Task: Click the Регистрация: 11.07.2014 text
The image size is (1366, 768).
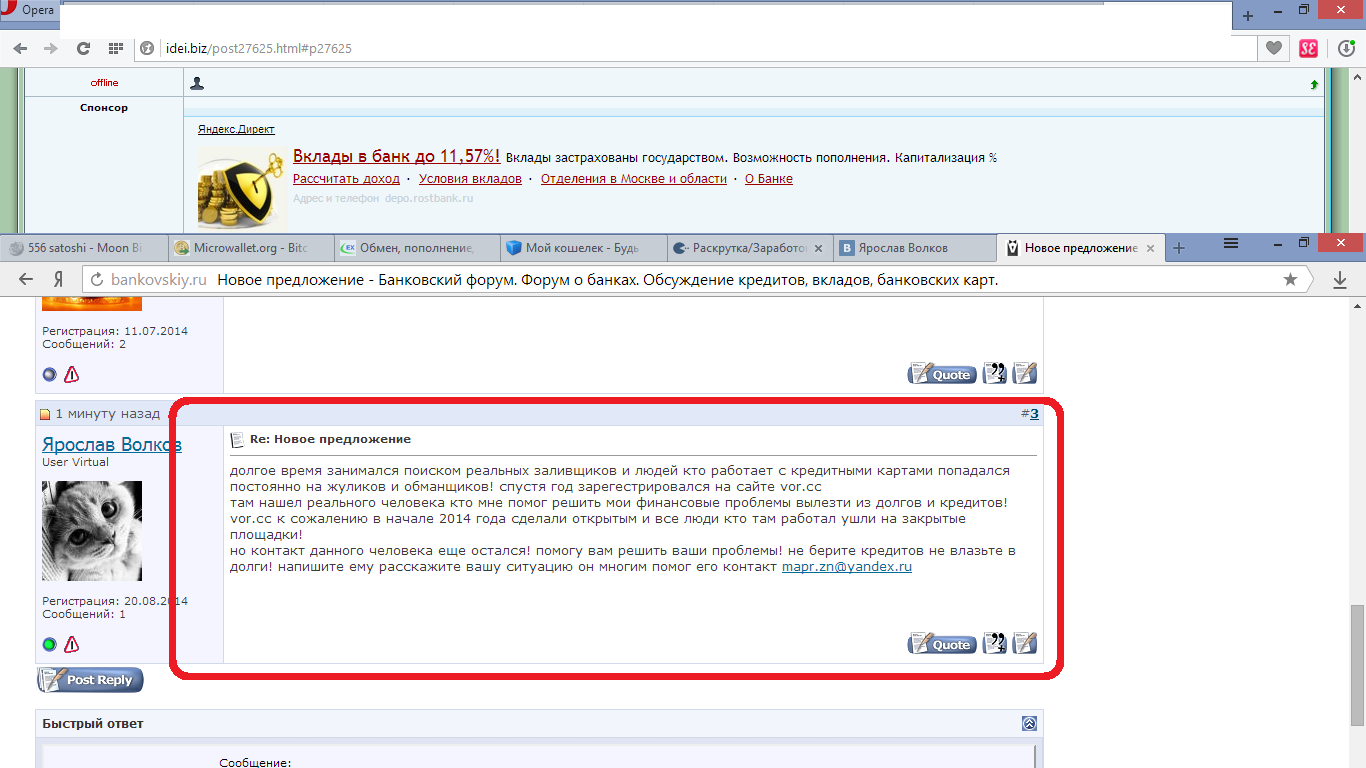Action: [115, 331]
